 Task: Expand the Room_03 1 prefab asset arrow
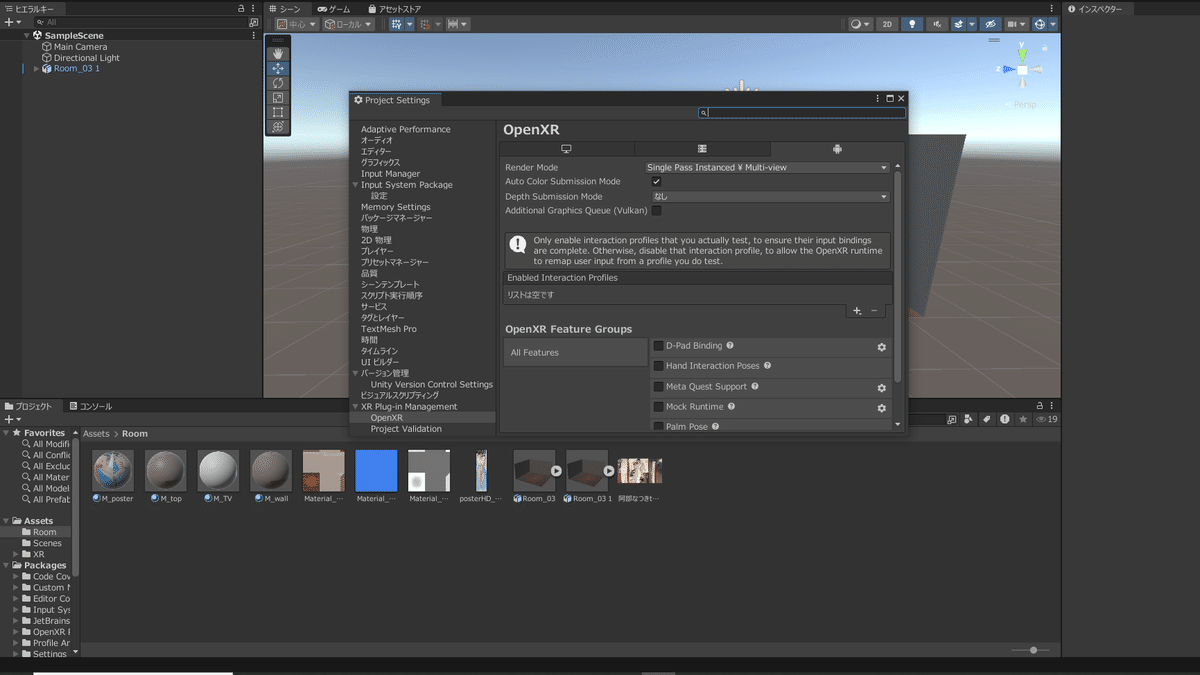coord(609,471)
